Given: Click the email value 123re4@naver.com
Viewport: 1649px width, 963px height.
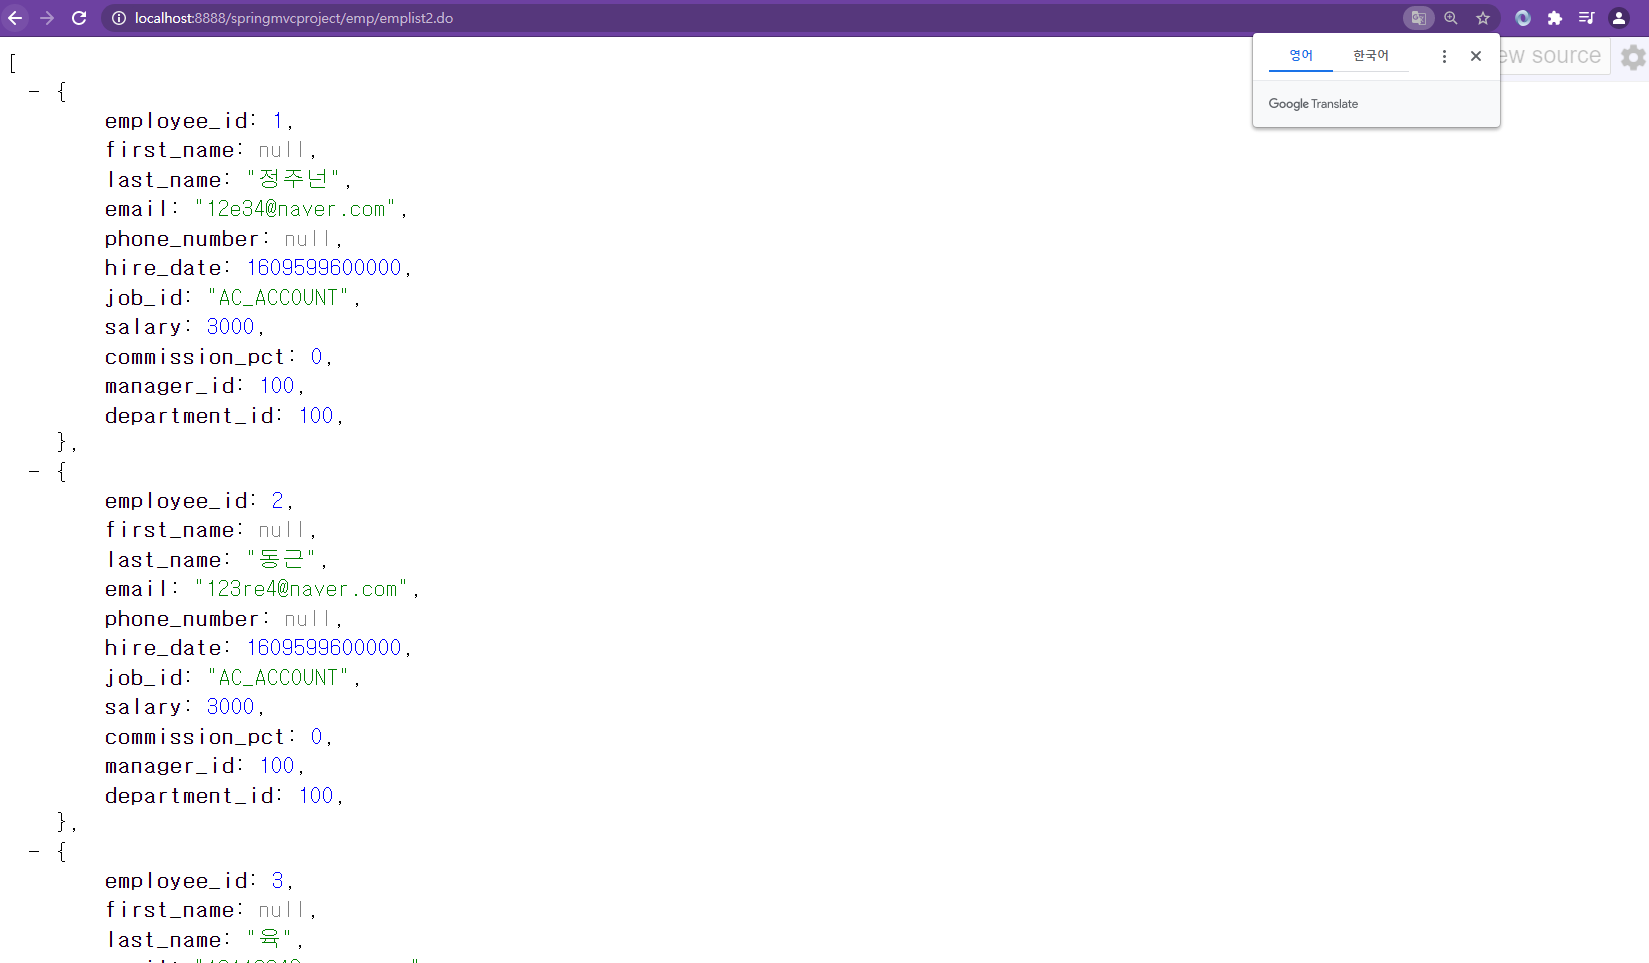Looking at the screenshot, I should tap(302, 589).
